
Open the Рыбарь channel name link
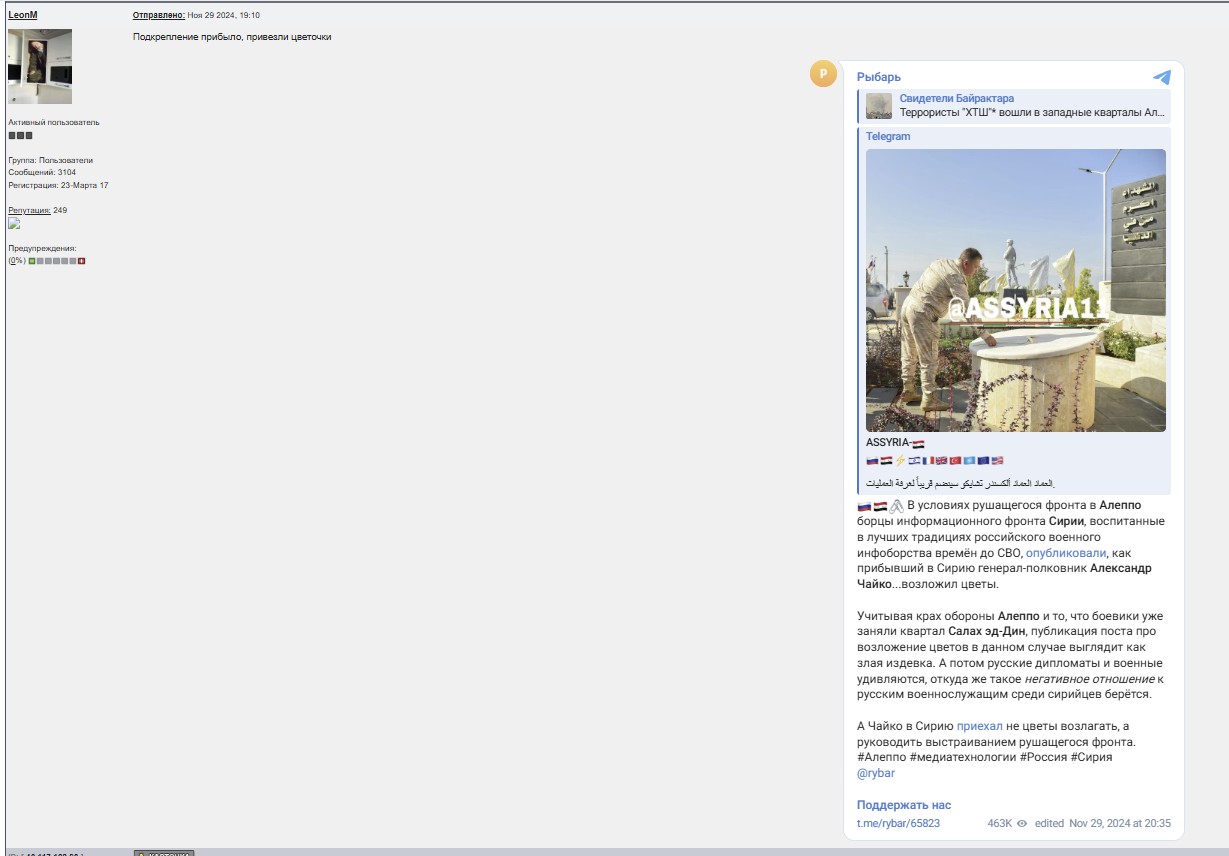tap(879, 77)
